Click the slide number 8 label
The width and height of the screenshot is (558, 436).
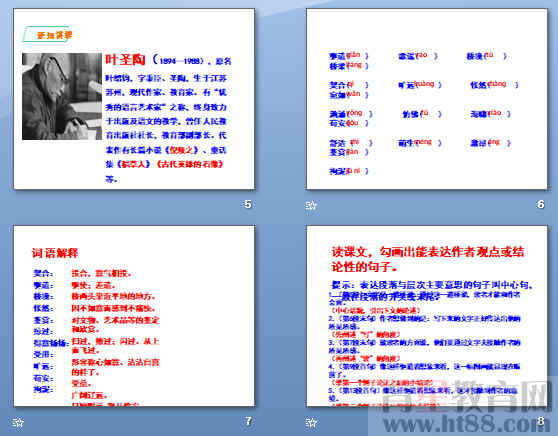coord(541,421)
